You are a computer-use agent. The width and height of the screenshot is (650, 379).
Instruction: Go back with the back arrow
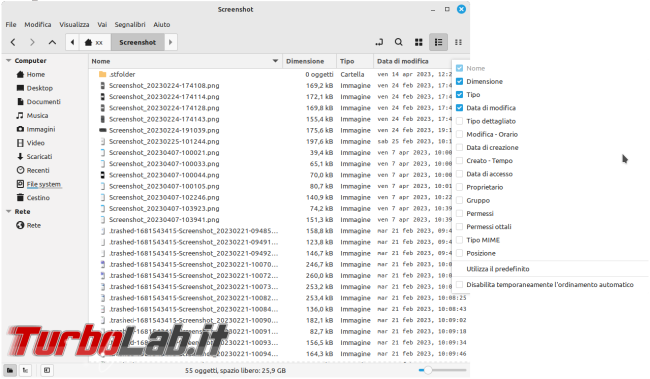13,42
